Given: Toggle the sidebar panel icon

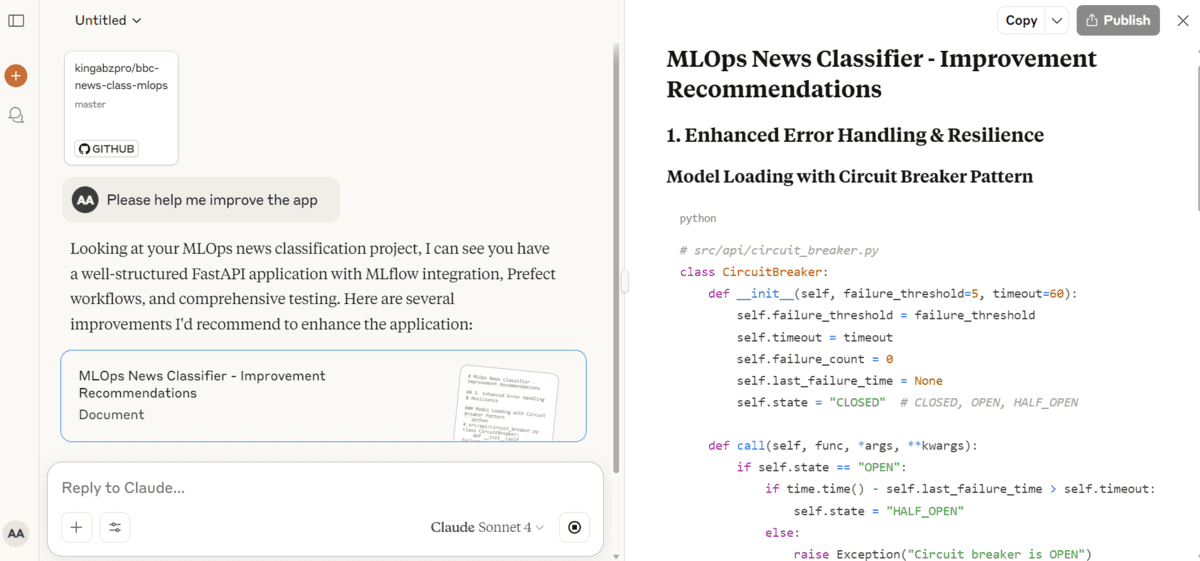Looking at the screenshot, I should pyautogui.click(x=16, y=20).
